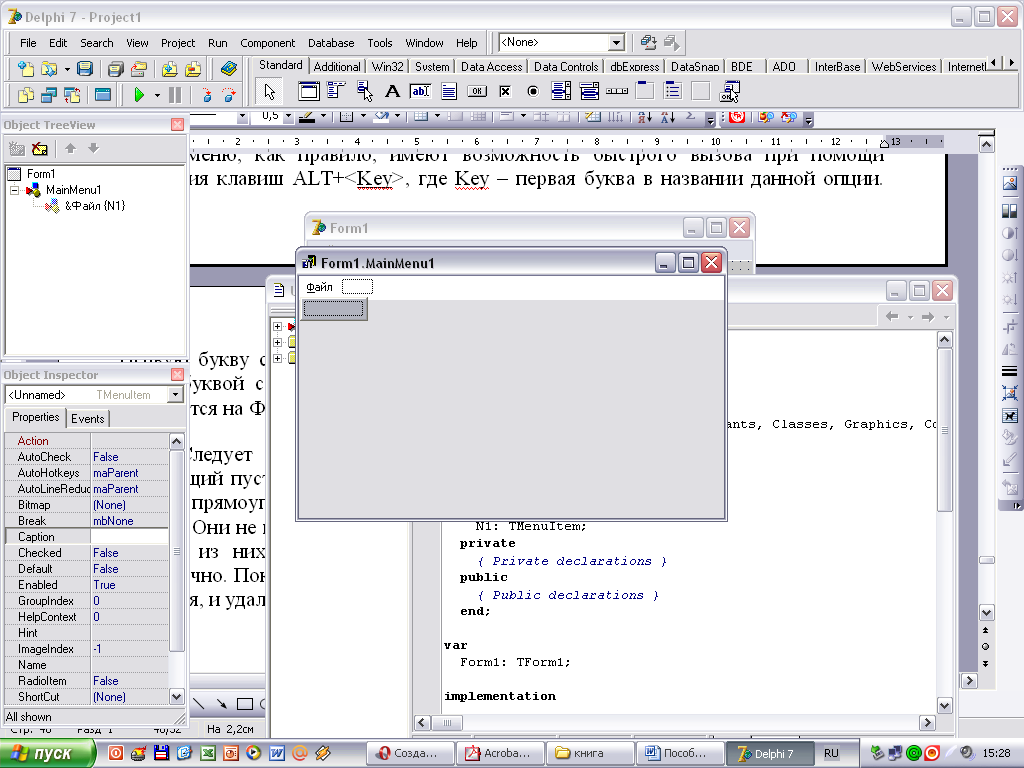The image size is (1024, 768).
Task: Click the Default property False value
Action: pos(129,569)
